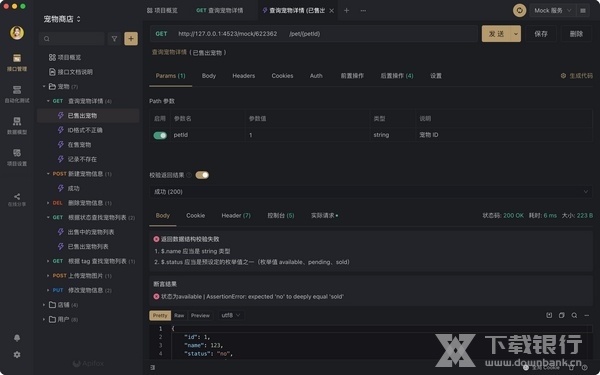
Task: Expand the 店铺 folder
Action: (44, 305)
